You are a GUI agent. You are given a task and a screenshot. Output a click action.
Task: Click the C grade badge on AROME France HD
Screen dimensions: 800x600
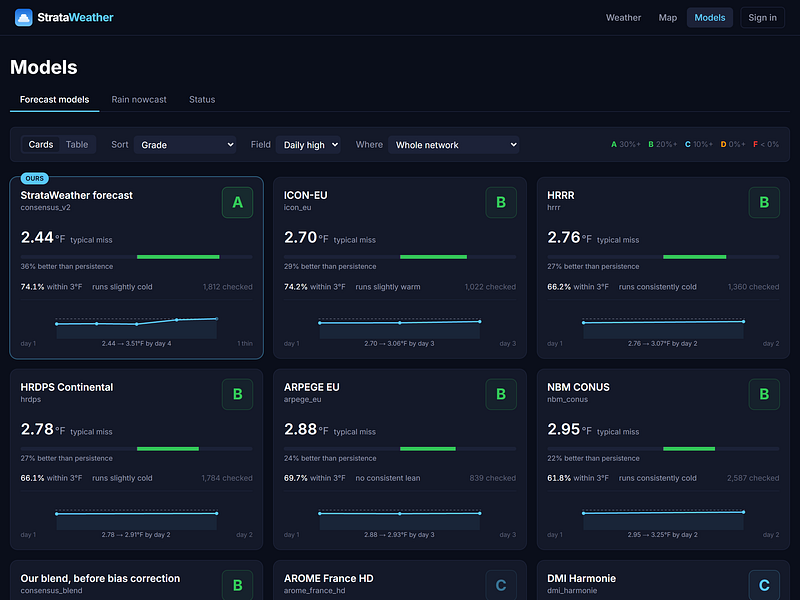point(501,585)
